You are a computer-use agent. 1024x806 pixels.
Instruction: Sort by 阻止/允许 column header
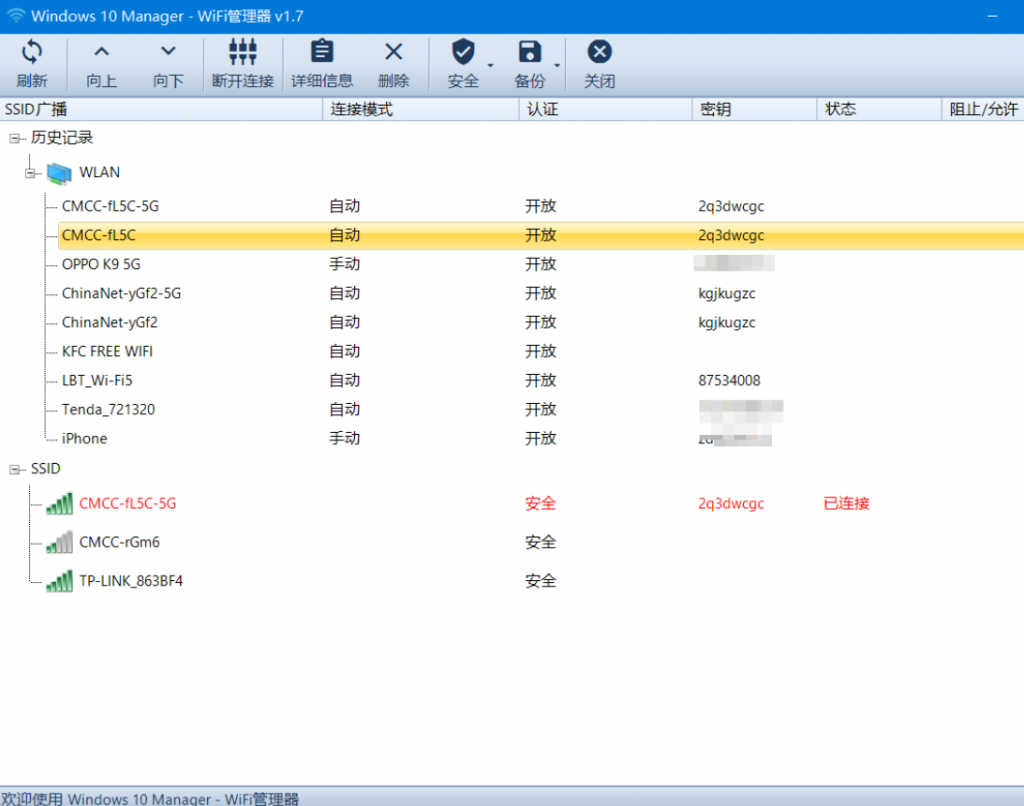click(983, 109)
